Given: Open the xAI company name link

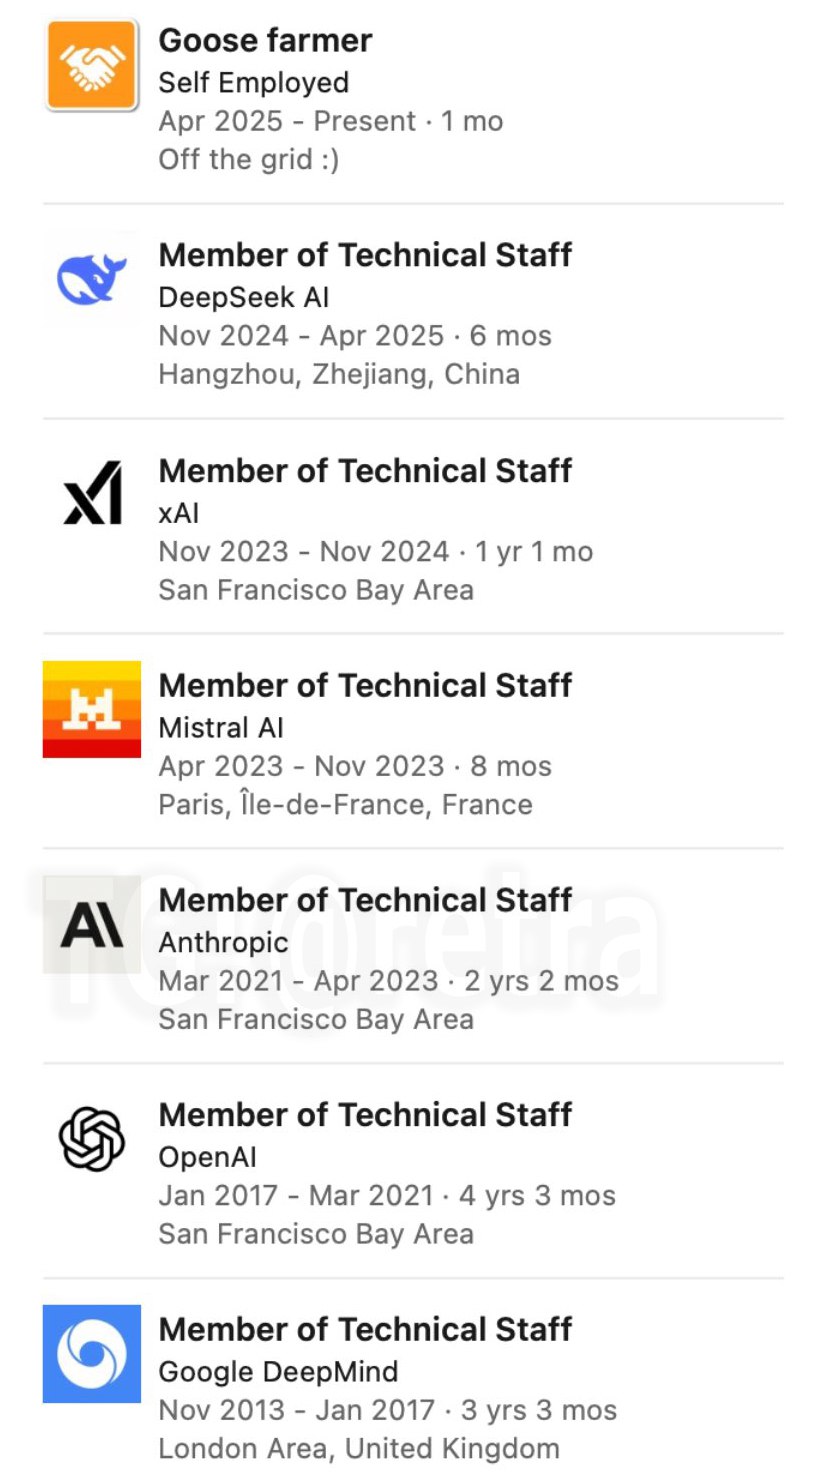Looking at the screenshot, I should pos(179,513).
